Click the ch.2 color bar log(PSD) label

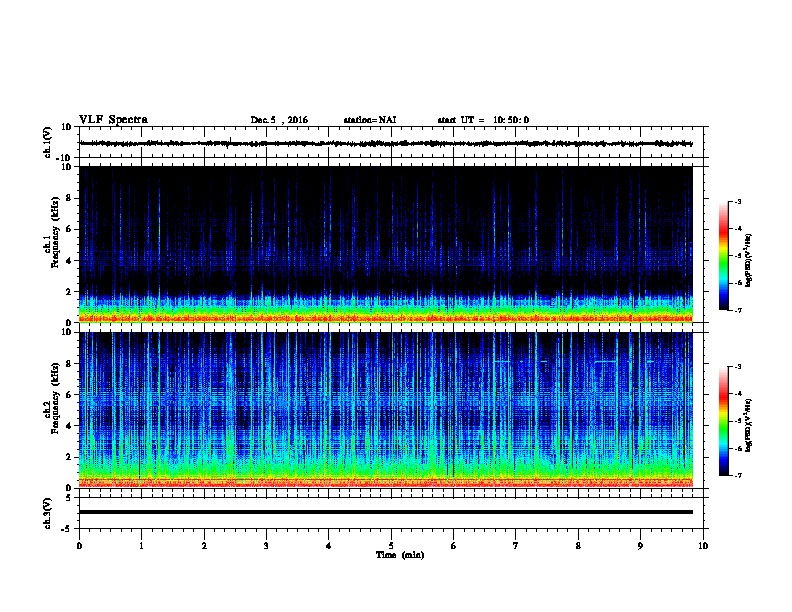pos(749,425)
